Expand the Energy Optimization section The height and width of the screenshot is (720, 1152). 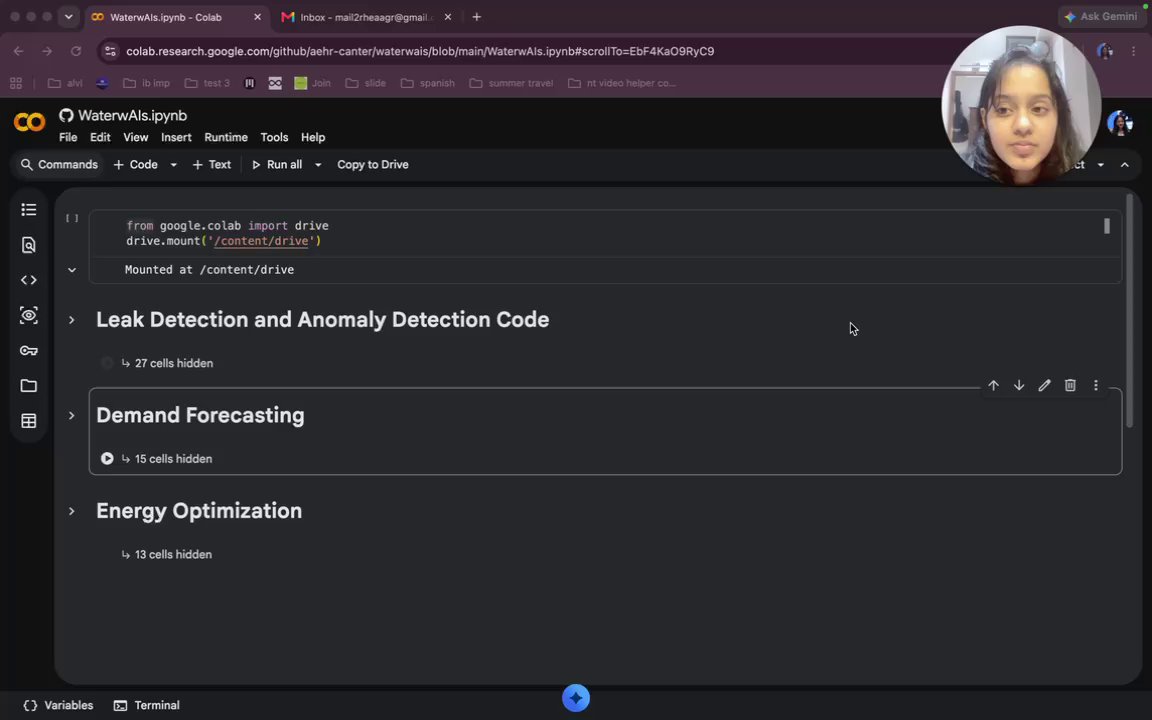tap(71, 511)
